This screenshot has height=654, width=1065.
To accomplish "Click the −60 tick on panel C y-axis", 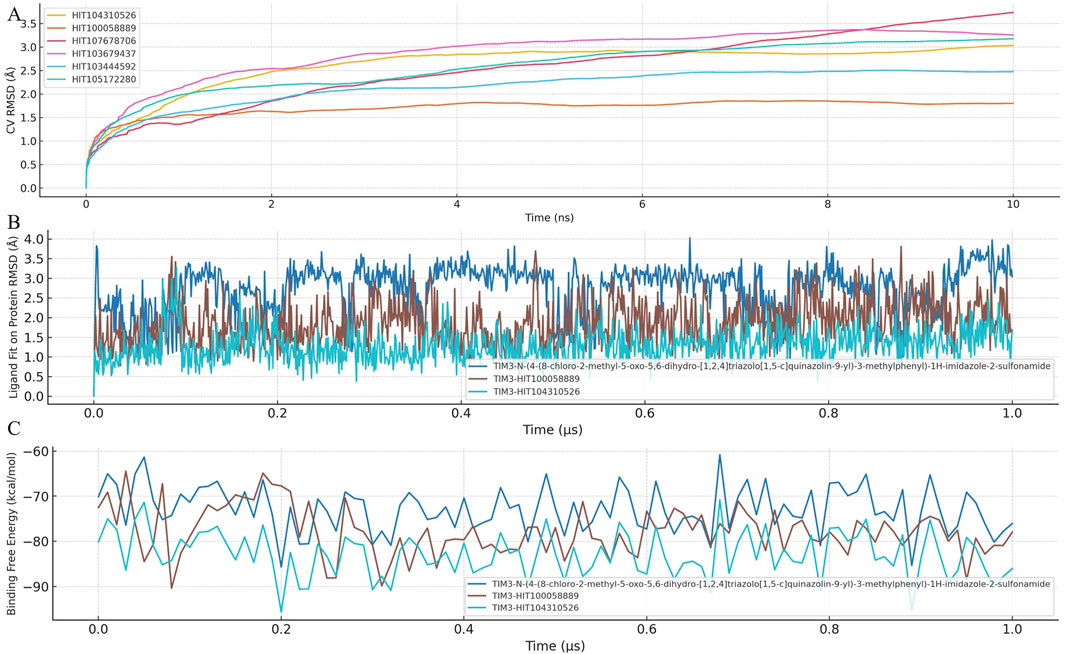I will tap(35, 452).
